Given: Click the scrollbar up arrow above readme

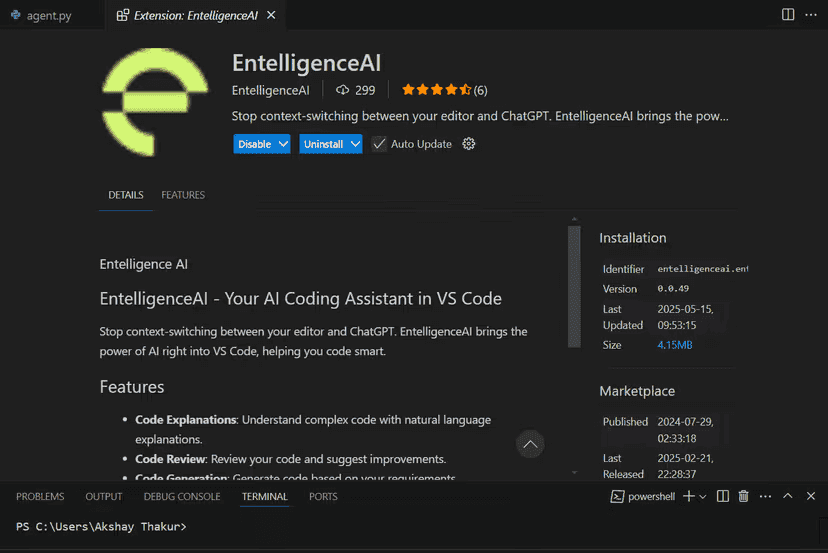Looking at the screenshot, I should click(574, 219).
